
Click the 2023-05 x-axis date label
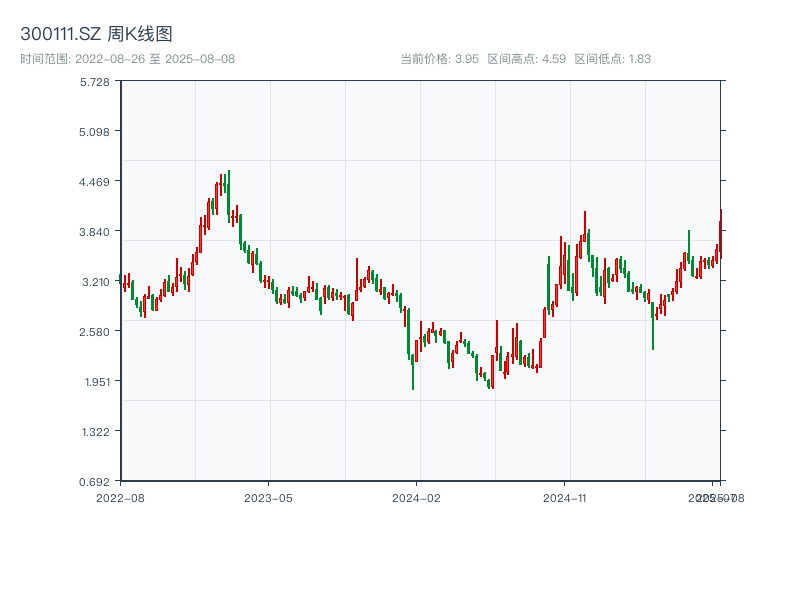tap(268, 497)
